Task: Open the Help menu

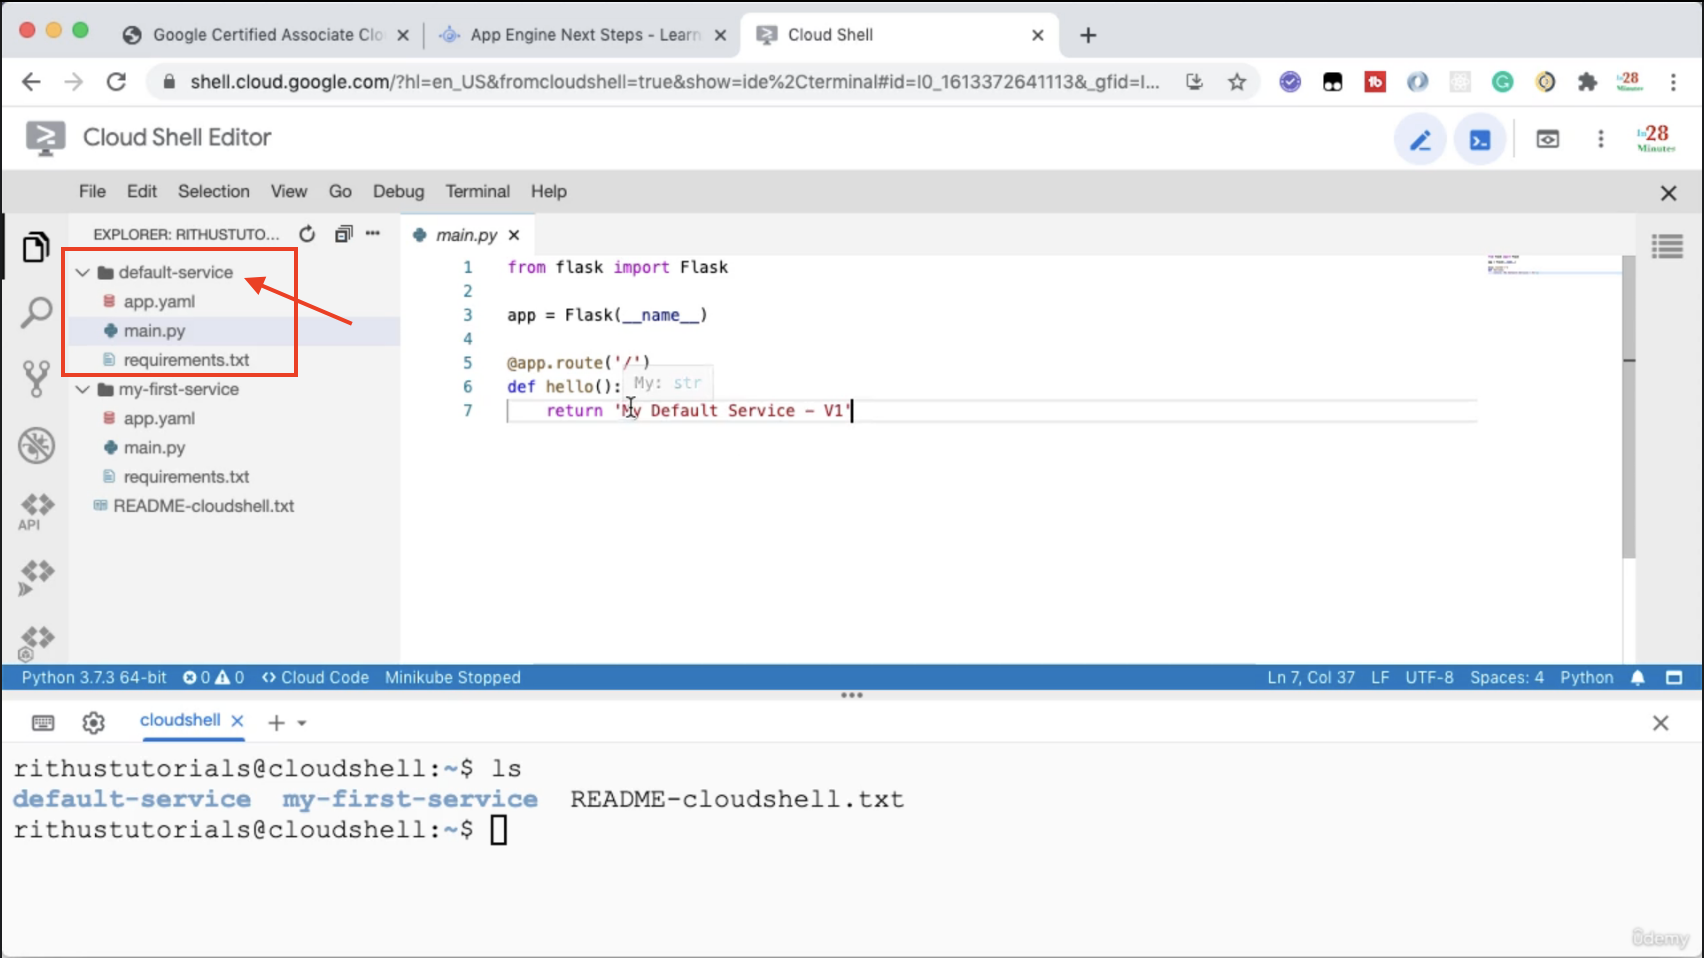Action: (x=548, y=192)
